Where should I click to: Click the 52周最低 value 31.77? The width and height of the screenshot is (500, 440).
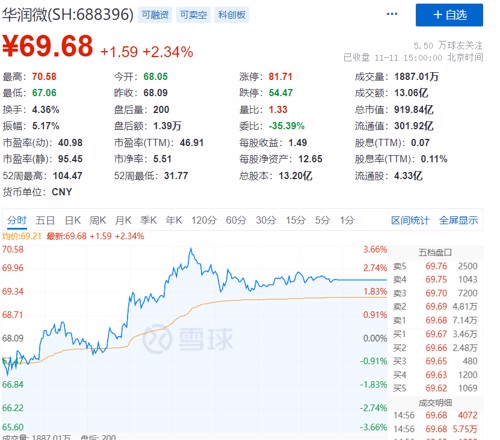(x=176, y=175)
